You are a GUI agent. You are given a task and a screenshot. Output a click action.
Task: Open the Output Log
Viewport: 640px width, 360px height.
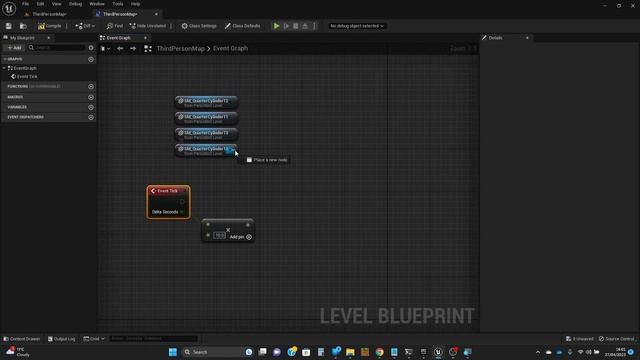coord(62,339)
